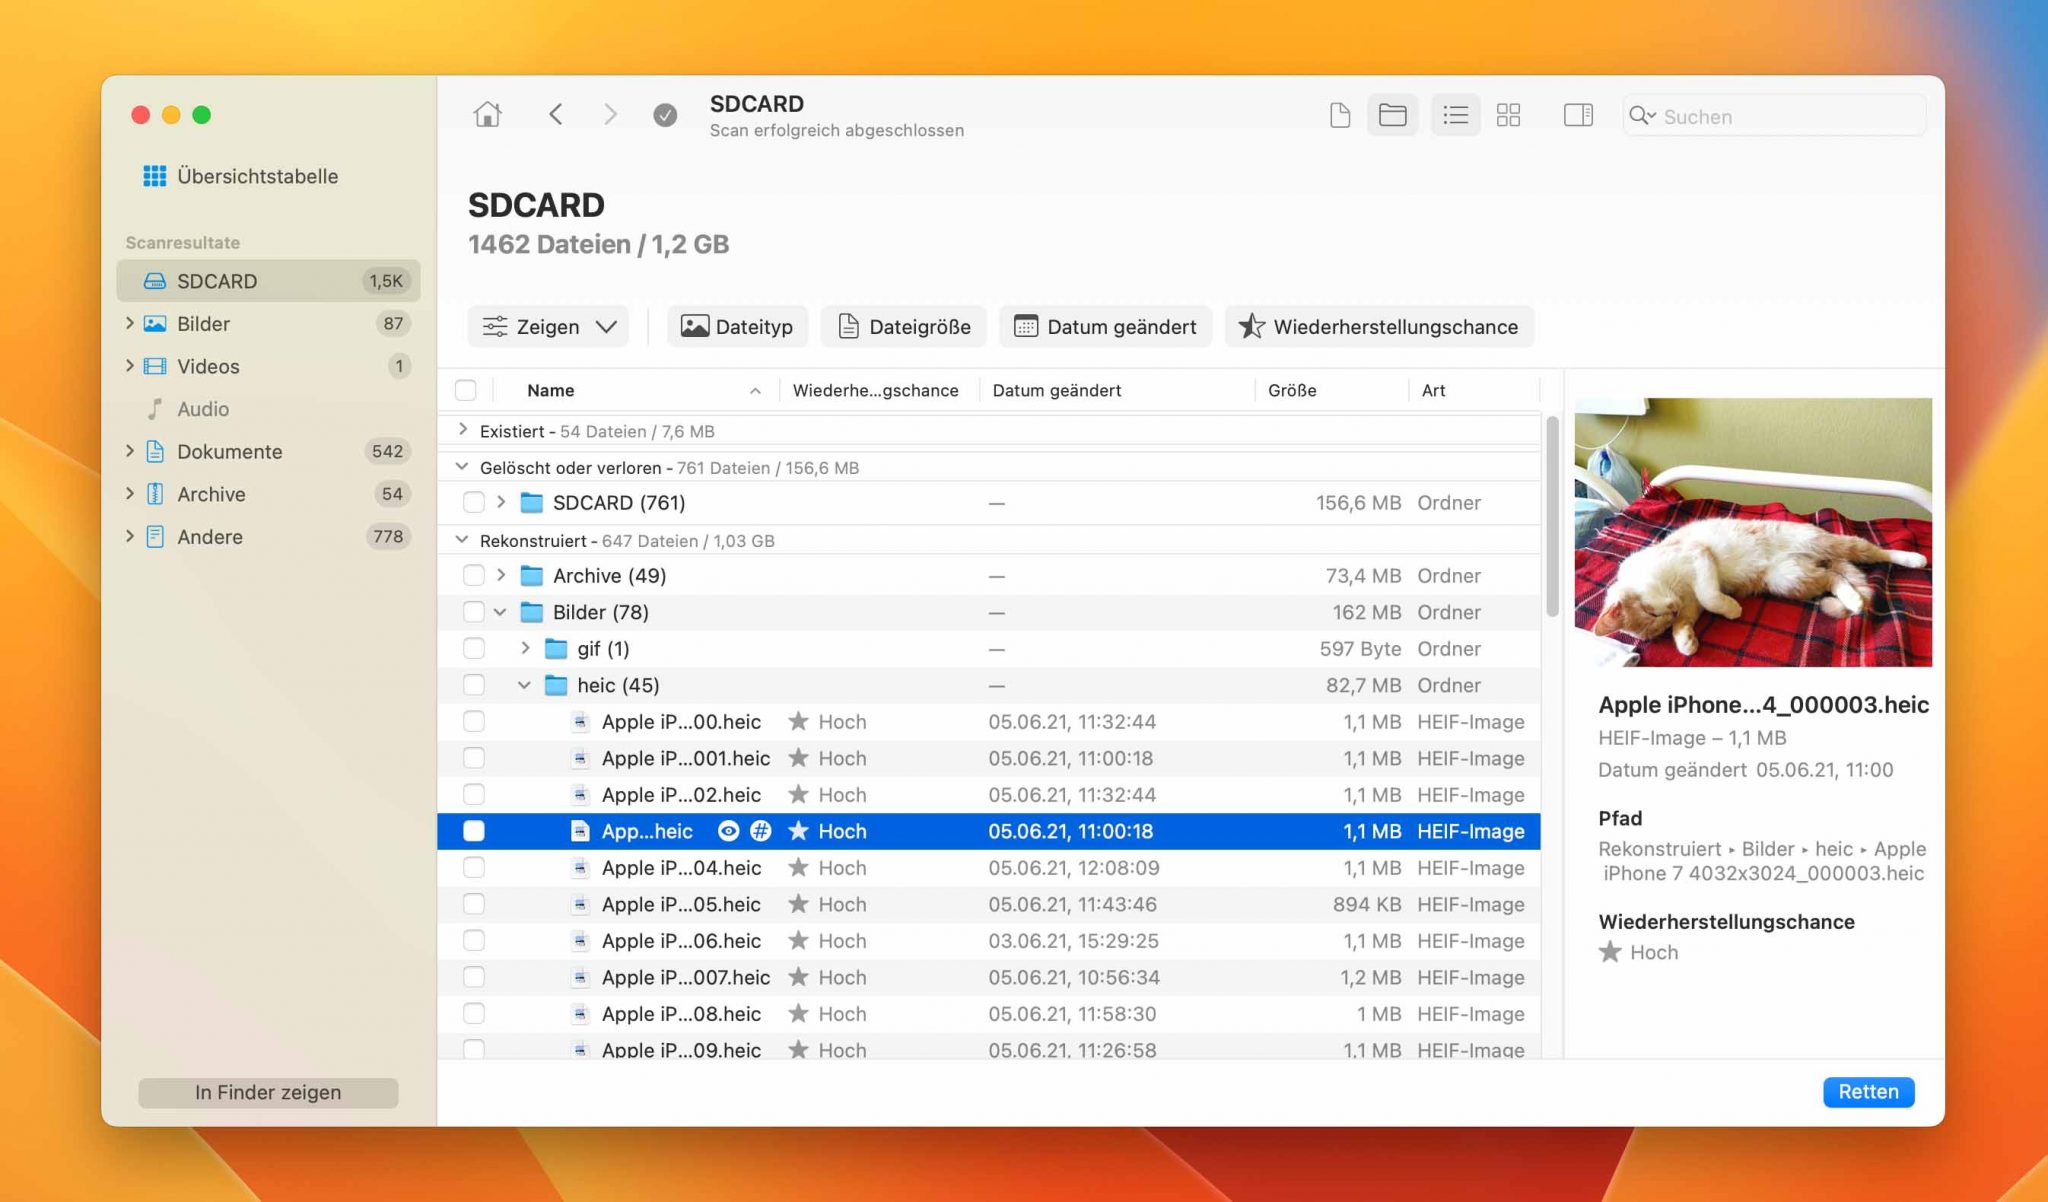This screenshot has height=1202, width=2048.
Task: Open the Zeigen dropdown
Action: pyautogui.click(x=548, y=327)
